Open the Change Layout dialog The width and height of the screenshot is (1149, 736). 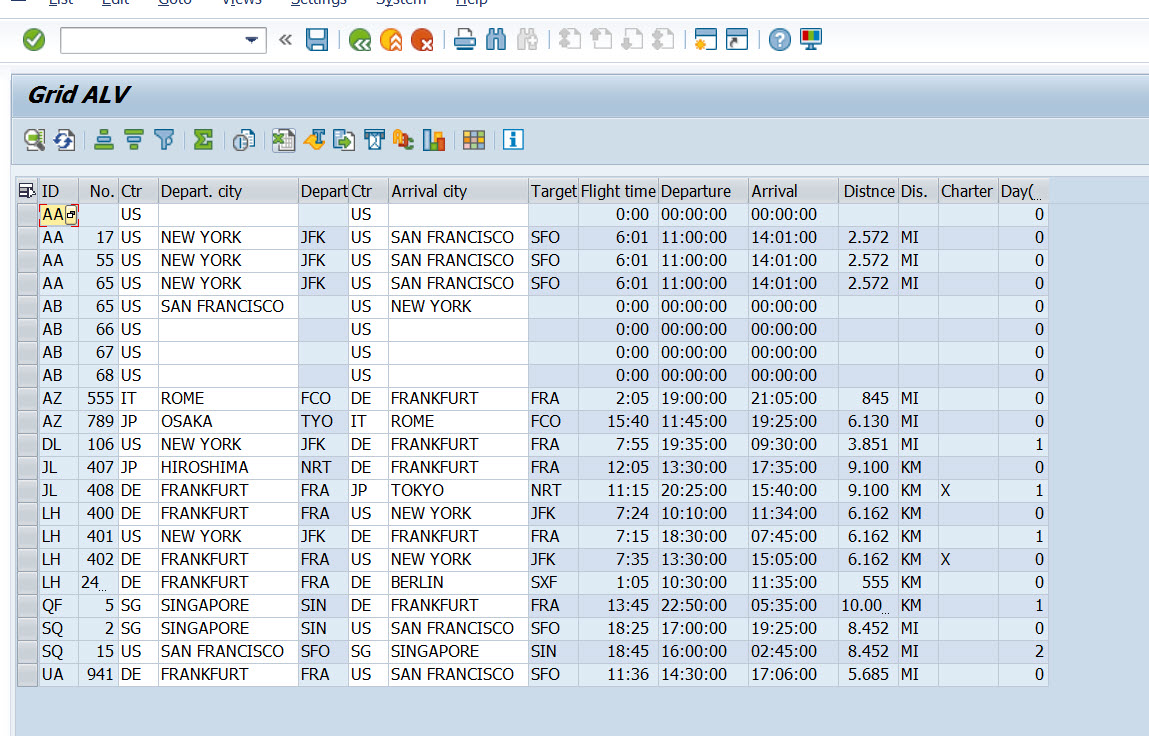[x=473, y=140]
